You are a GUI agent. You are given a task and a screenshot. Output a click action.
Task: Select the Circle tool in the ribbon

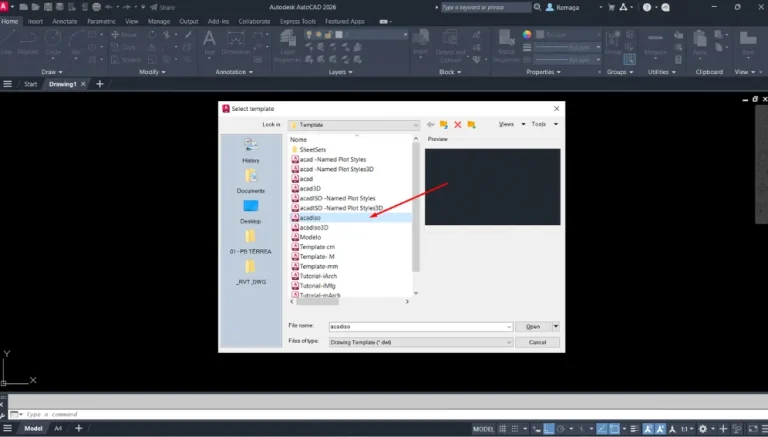pyautogui.click(x=53, y=43)
